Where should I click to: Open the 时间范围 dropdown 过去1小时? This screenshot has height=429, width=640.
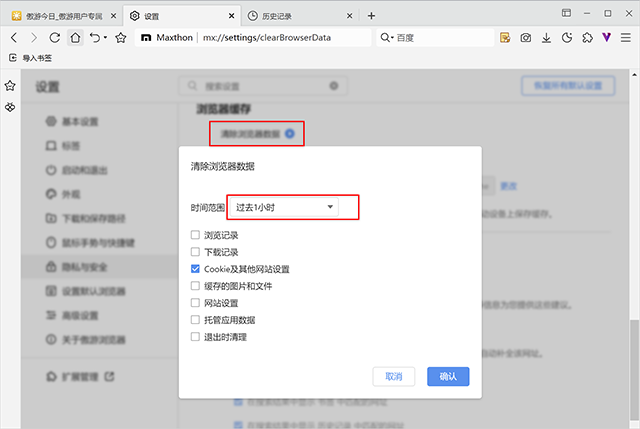tap(284, 207)
